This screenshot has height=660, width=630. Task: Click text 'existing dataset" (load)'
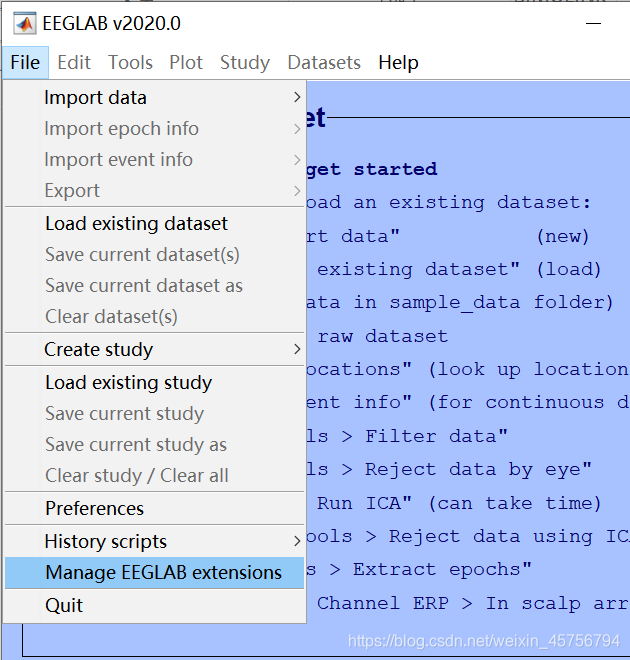click(x=459, y=269)
